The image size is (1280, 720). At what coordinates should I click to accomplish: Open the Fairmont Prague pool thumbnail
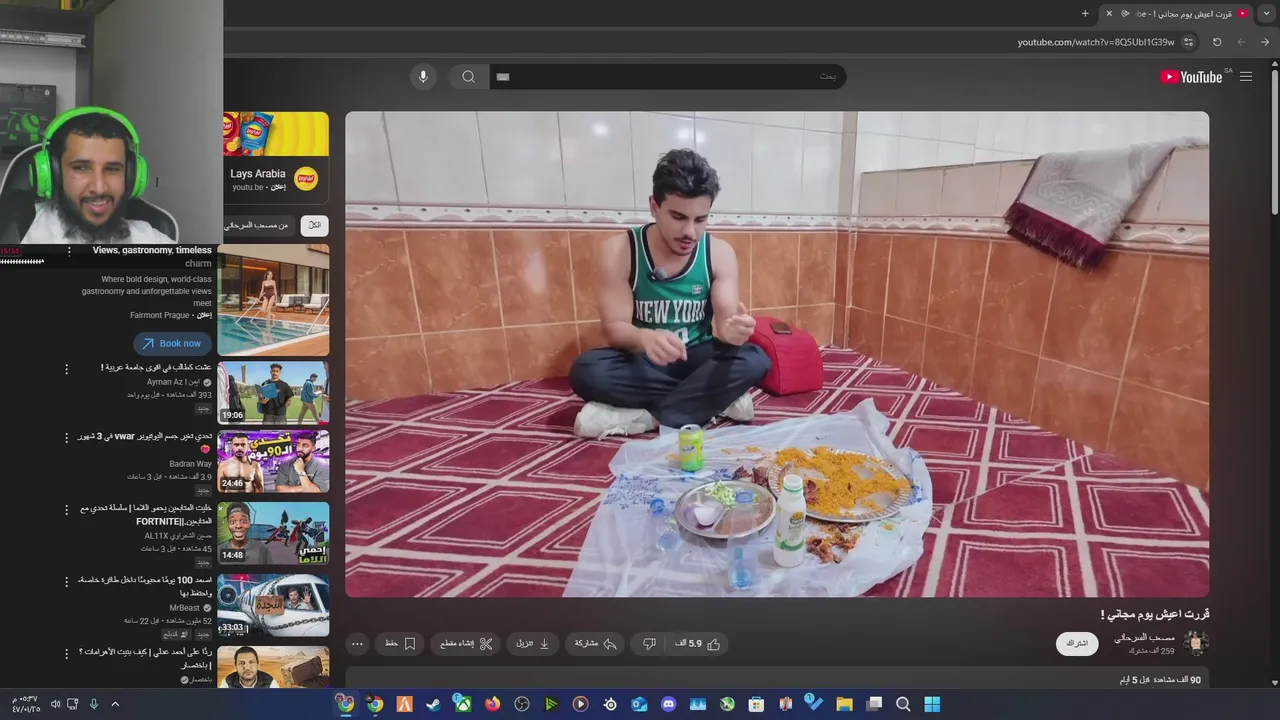[273, 300]
